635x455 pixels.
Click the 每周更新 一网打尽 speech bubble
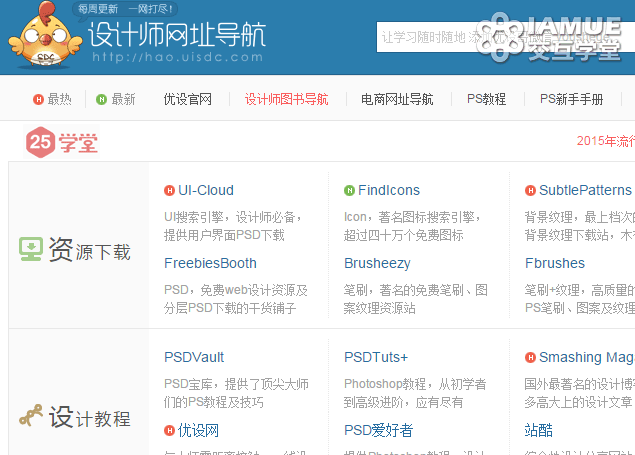(125, 9)
